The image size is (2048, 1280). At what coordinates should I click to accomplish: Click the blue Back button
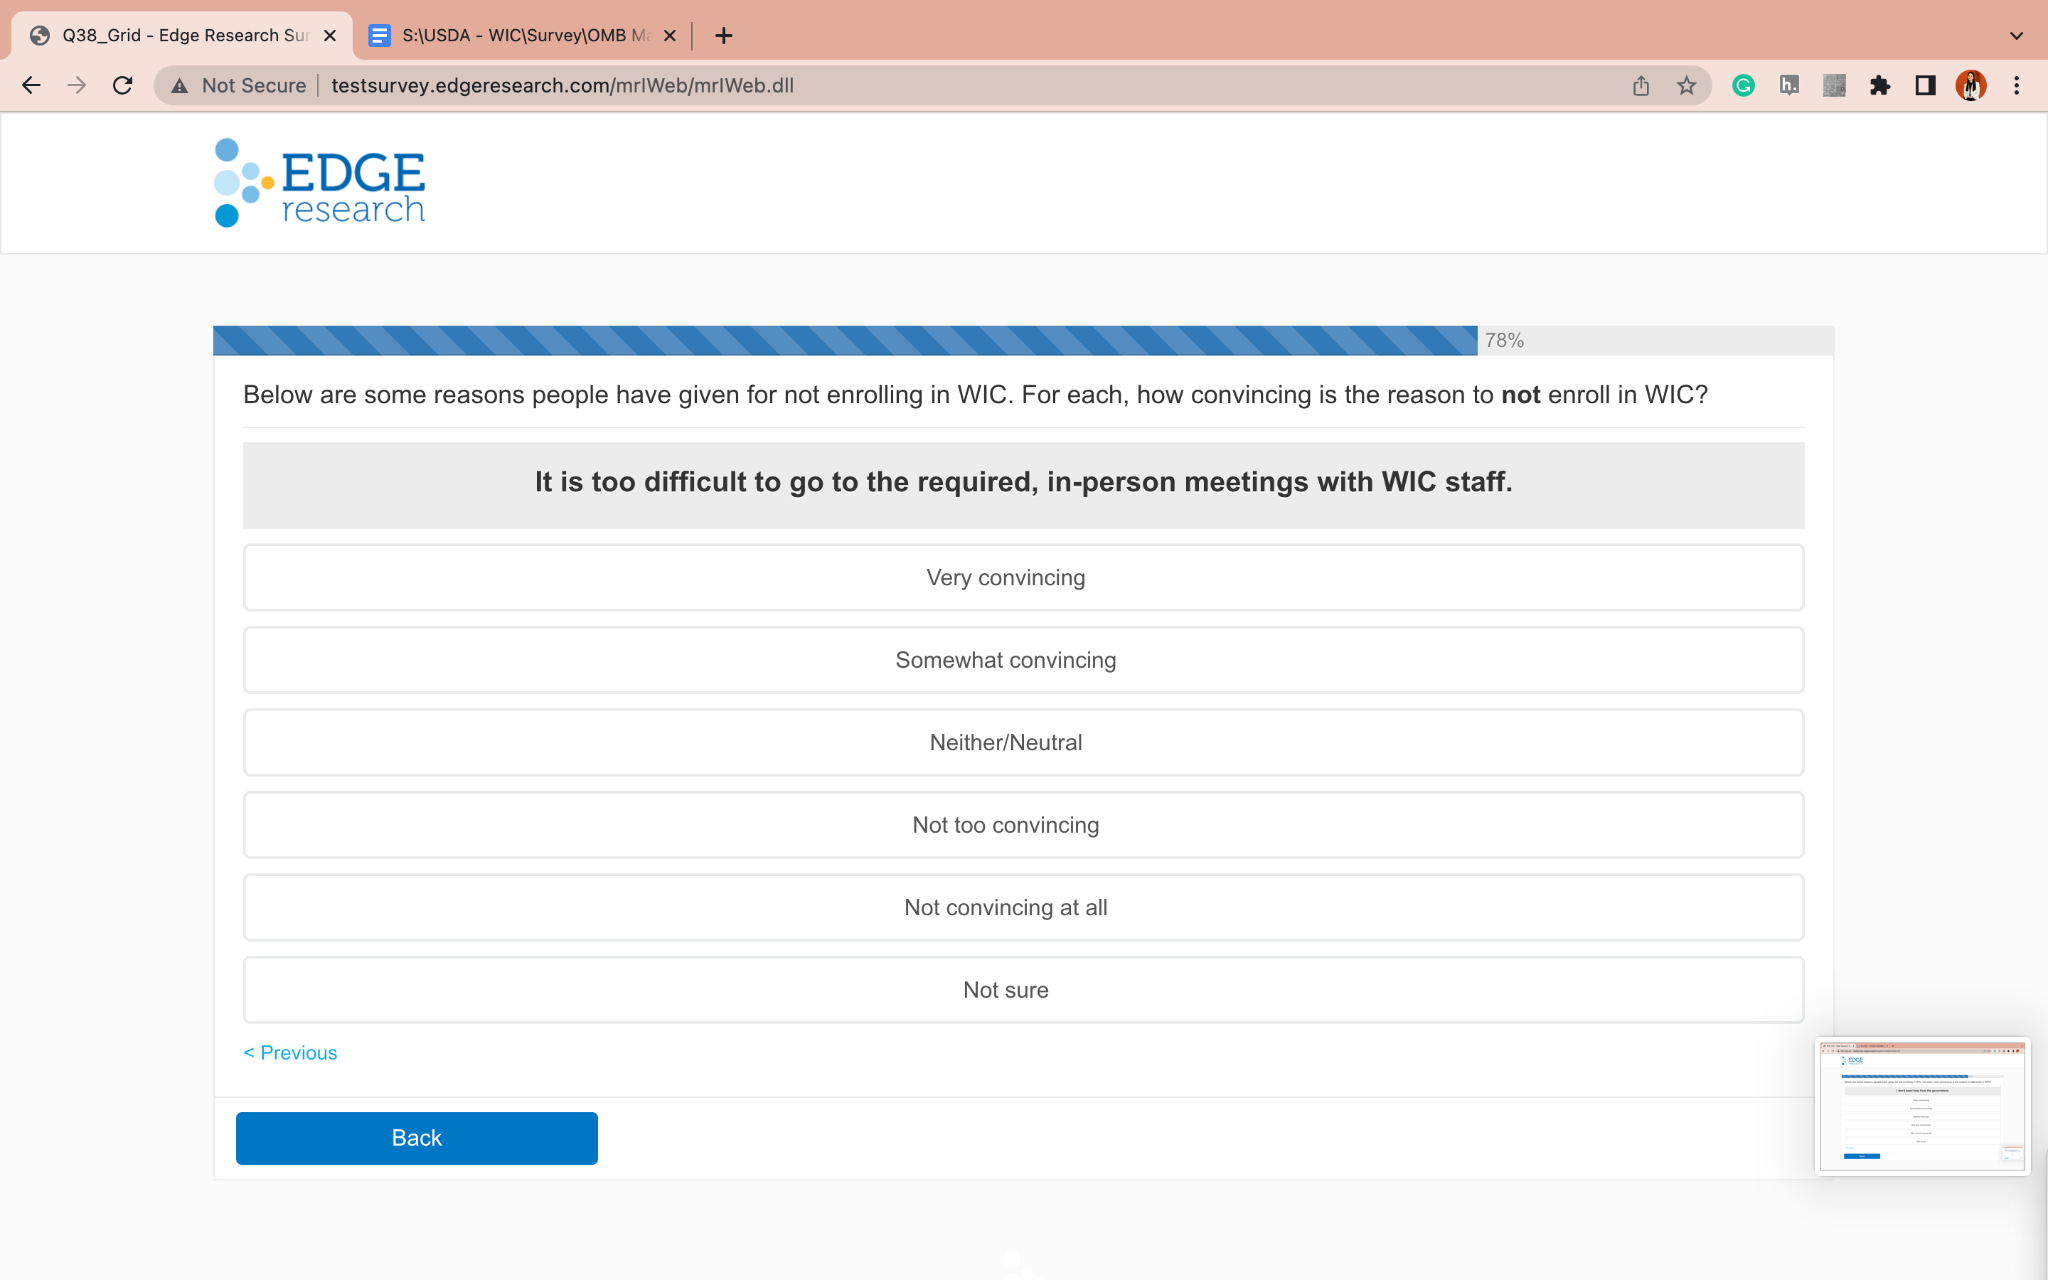416,1138
